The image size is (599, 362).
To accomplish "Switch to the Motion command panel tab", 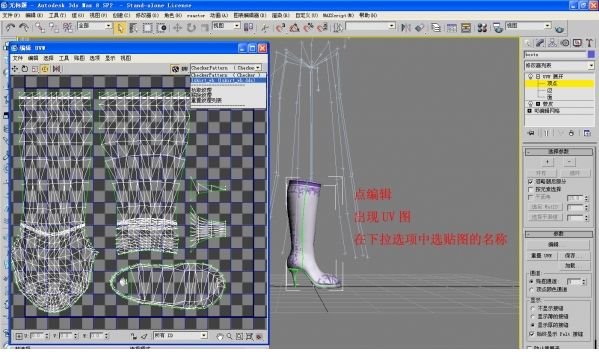I will pyautogui.click(x=565, y=43).
